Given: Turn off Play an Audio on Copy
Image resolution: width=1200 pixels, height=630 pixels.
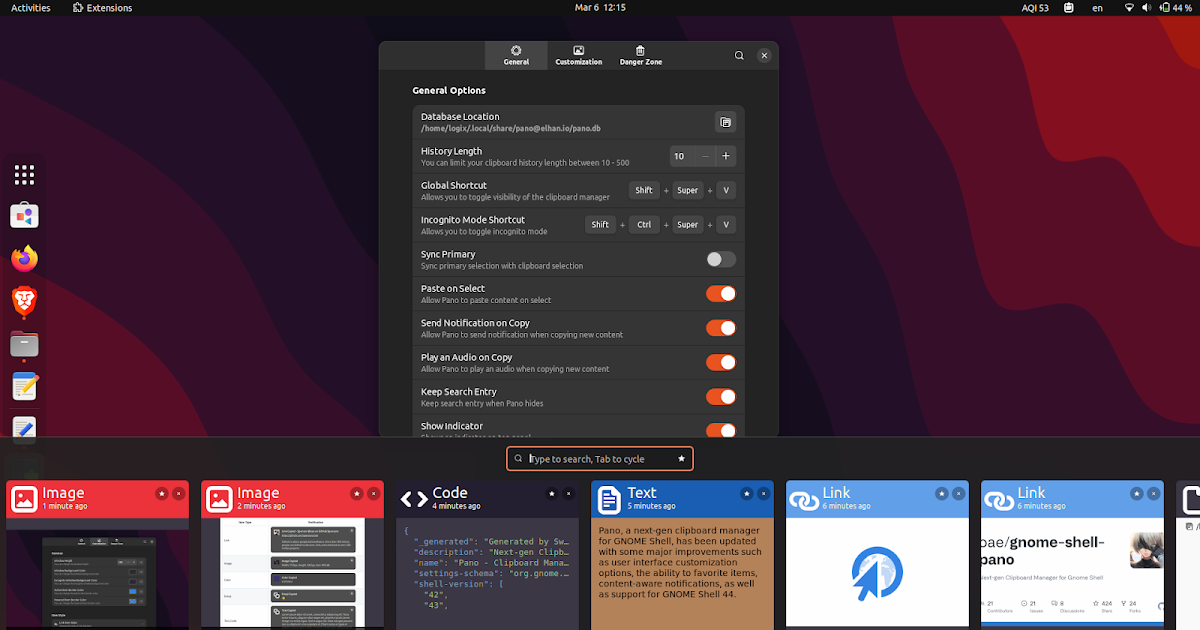Looking at the screenshot, I should [721, 362].
